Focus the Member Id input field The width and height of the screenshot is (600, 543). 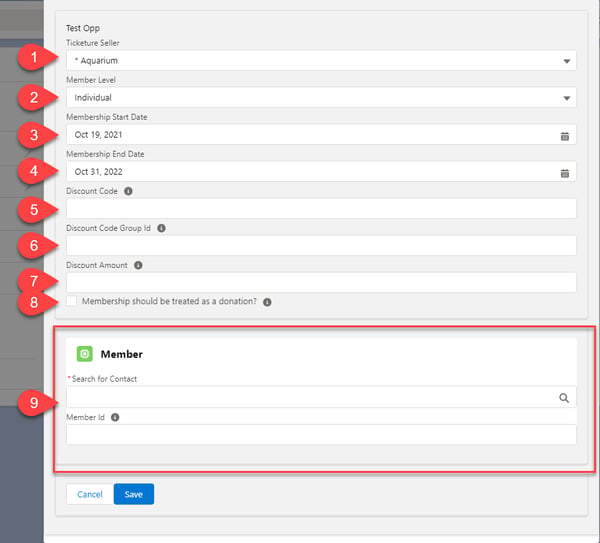(x=321, y=435)
